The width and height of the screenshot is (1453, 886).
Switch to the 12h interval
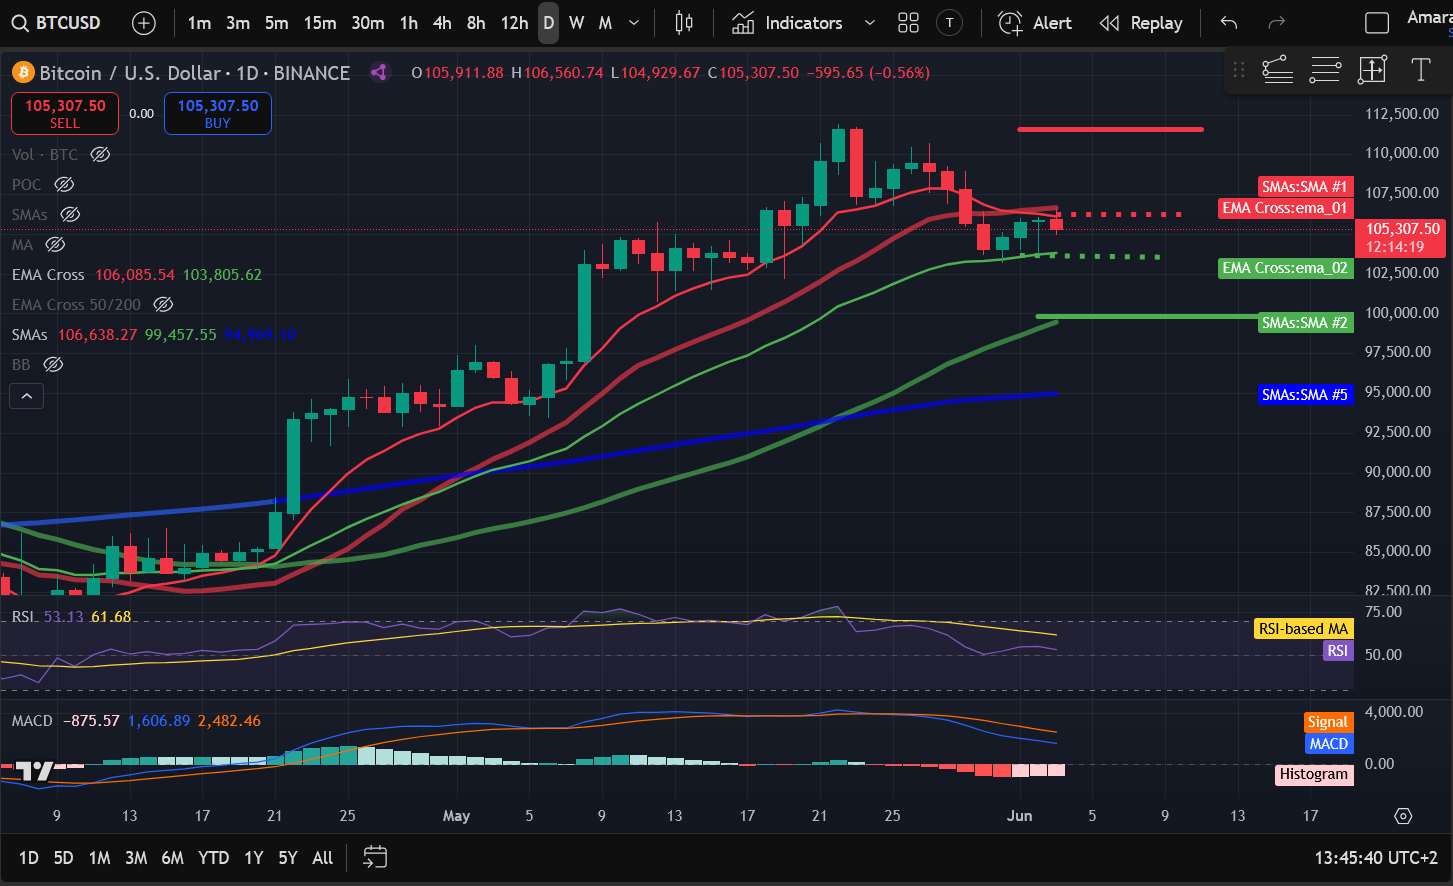coord(514,23)
